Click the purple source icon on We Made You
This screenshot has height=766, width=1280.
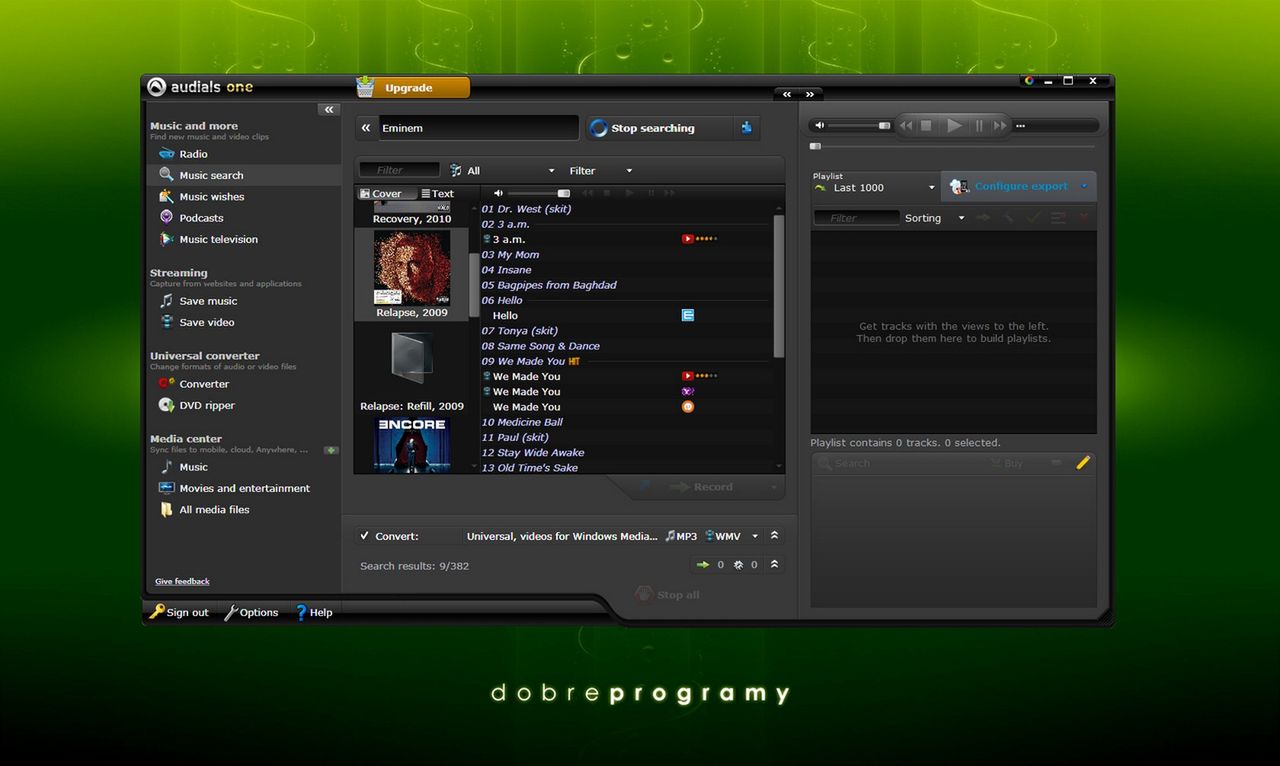(x=688, y=392)
